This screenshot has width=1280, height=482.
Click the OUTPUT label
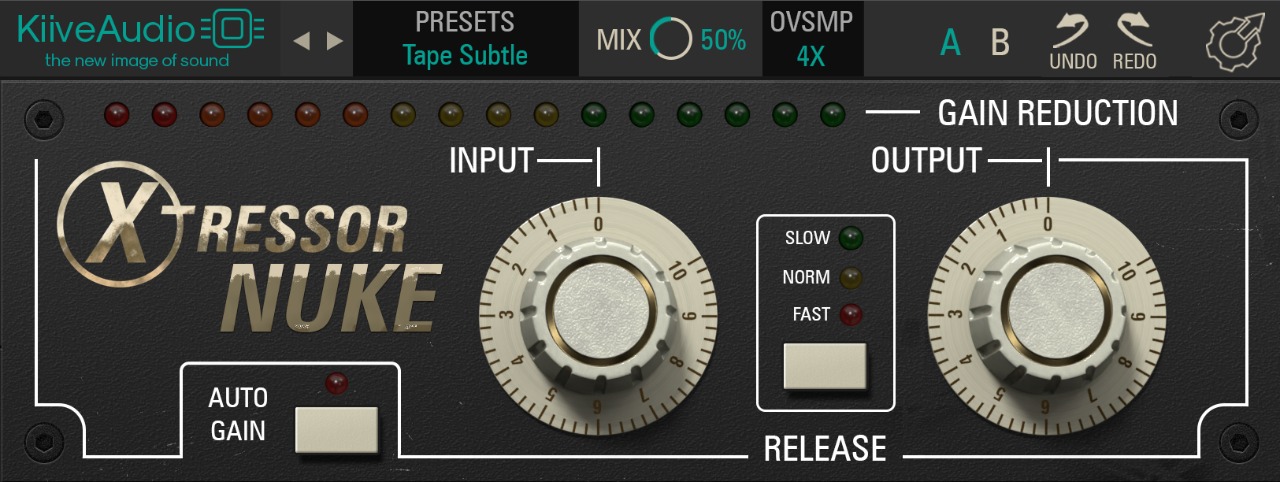[x=926, y=160]
